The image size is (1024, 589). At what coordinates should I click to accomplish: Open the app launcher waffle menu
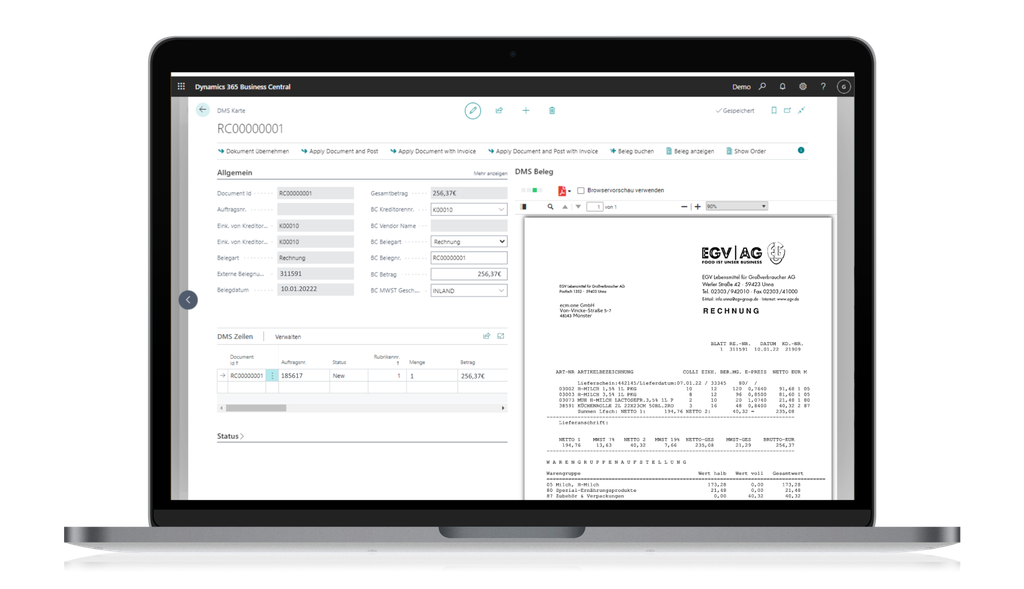181,86
